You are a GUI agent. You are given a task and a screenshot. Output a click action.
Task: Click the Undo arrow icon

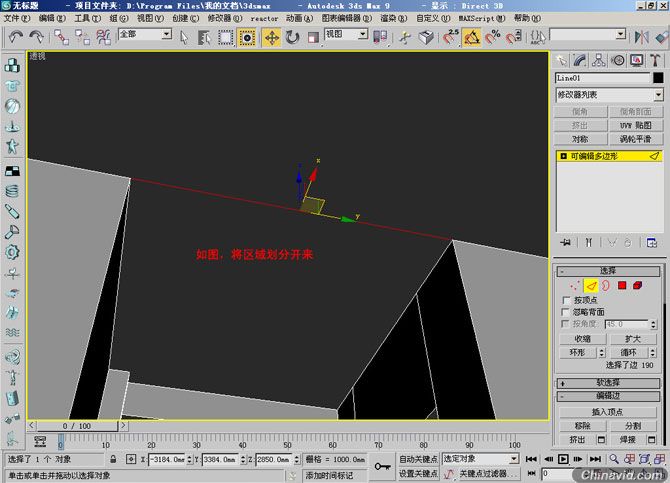pos(15,37)
